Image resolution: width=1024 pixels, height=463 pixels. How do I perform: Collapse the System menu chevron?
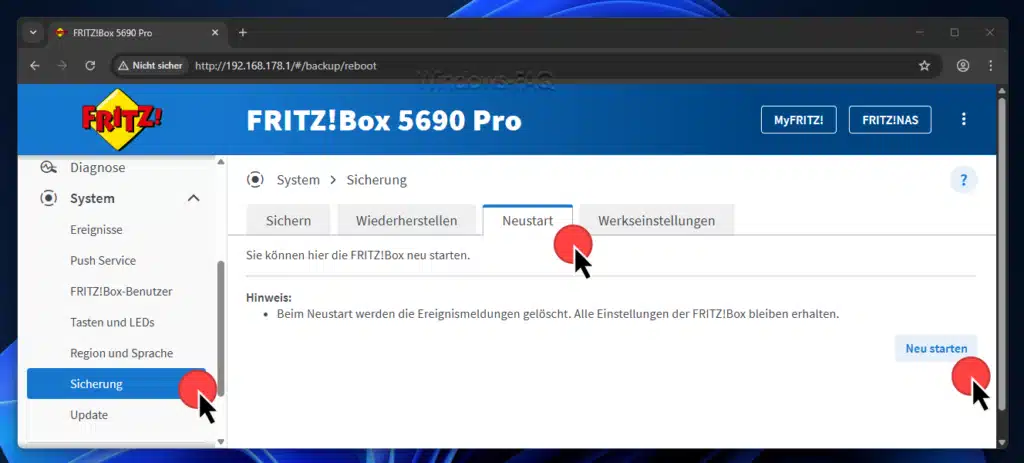[x=194, y=198]
